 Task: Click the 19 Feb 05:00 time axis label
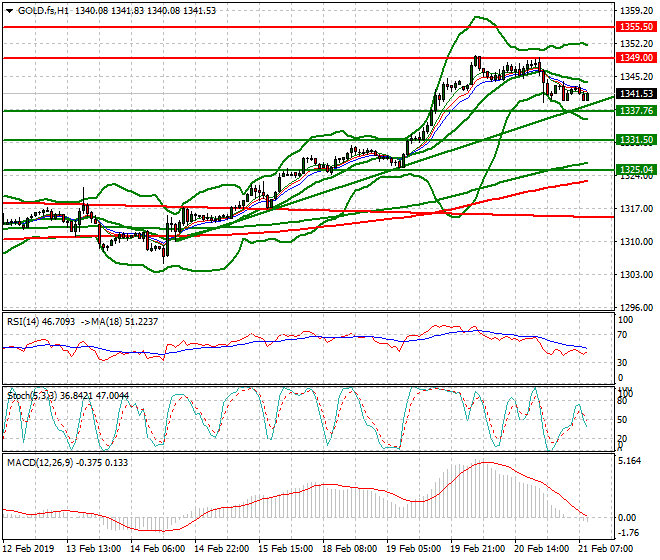point(414,549)
